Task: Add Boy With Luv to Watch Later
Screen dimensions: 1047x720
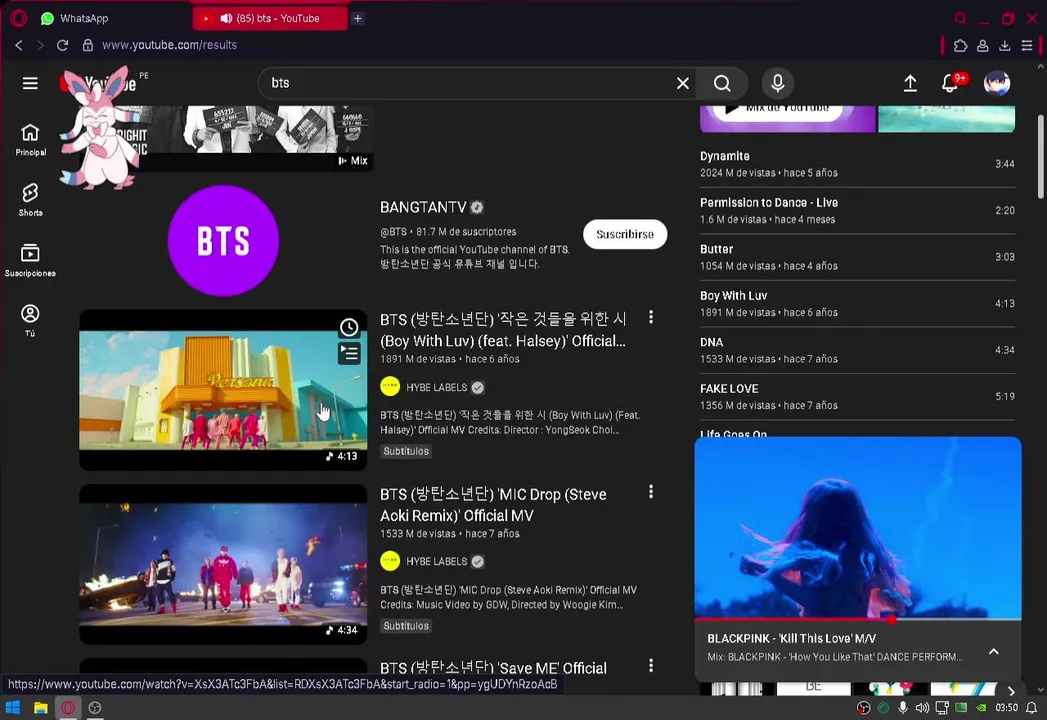Action: pos(349,327)
